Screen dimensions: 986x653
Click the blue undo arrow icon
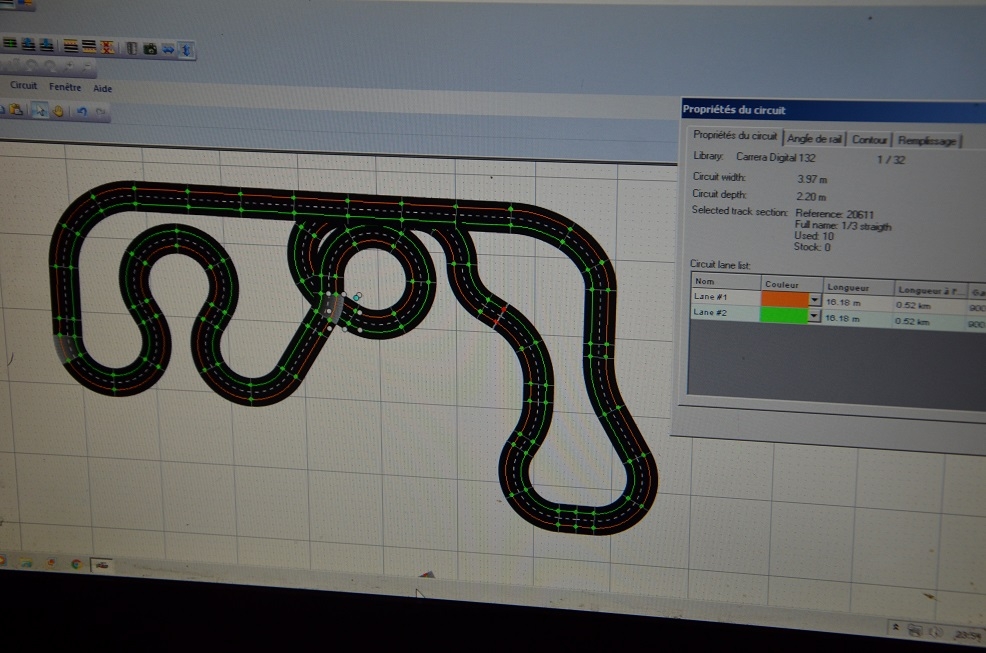pos(82,111)
